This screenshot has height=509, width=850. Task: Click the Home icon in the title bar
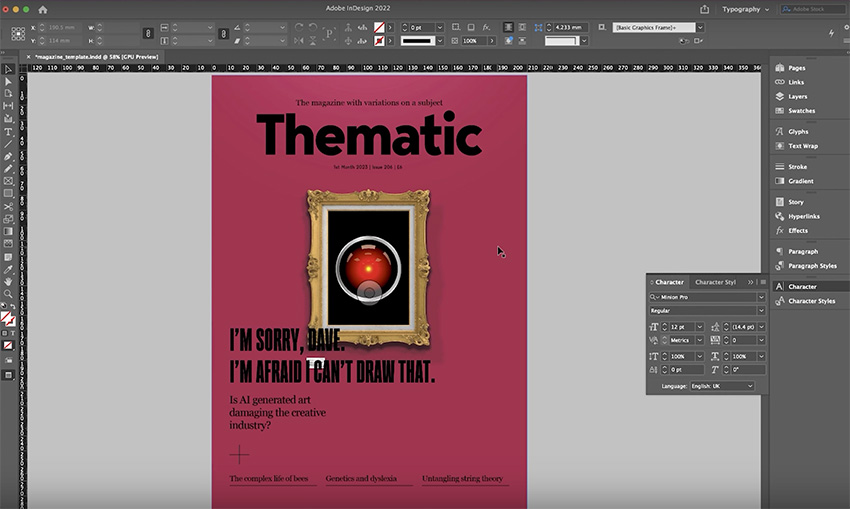(43, 9)
